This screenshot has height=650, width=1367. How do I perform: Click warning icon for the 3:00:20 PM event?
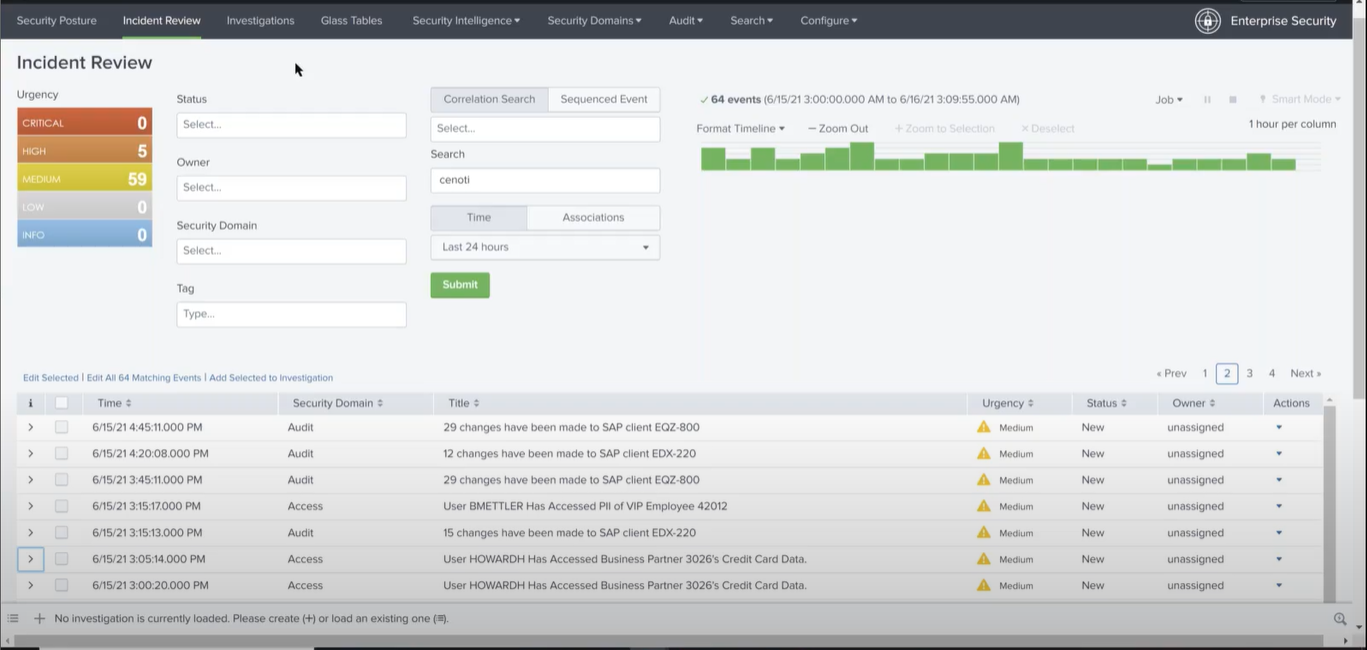(984, 585)
